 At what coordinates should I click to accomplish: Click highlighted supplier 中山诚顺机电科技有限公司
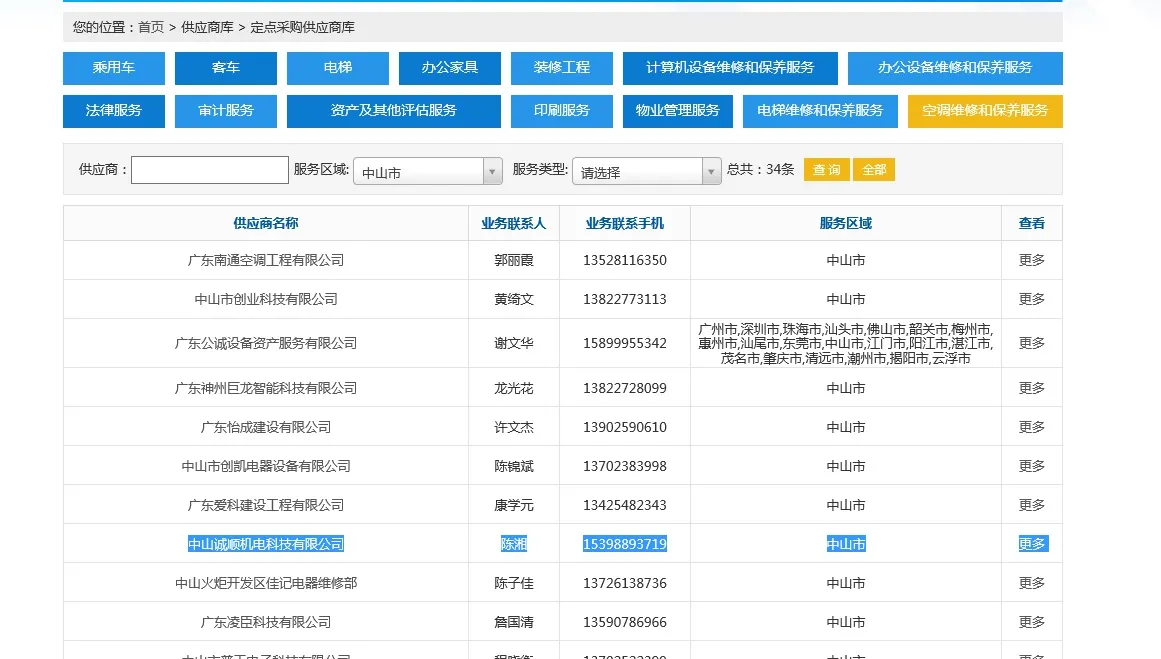coord(266,544)
